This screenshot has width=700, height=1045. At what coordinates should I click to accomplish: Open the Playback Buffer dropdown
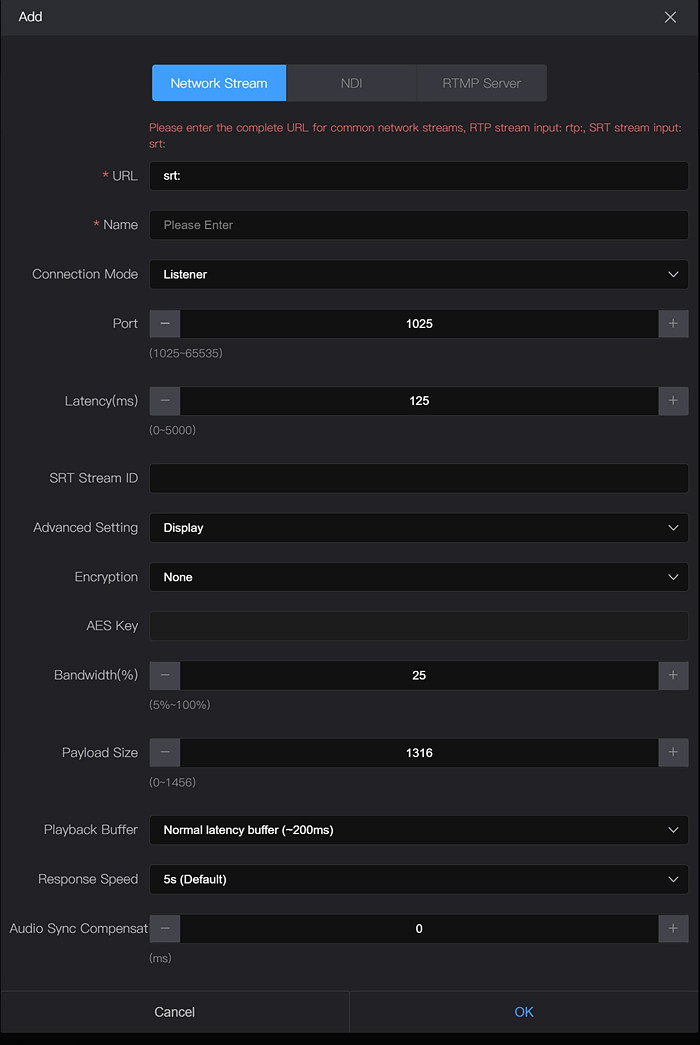coord(419,830)
